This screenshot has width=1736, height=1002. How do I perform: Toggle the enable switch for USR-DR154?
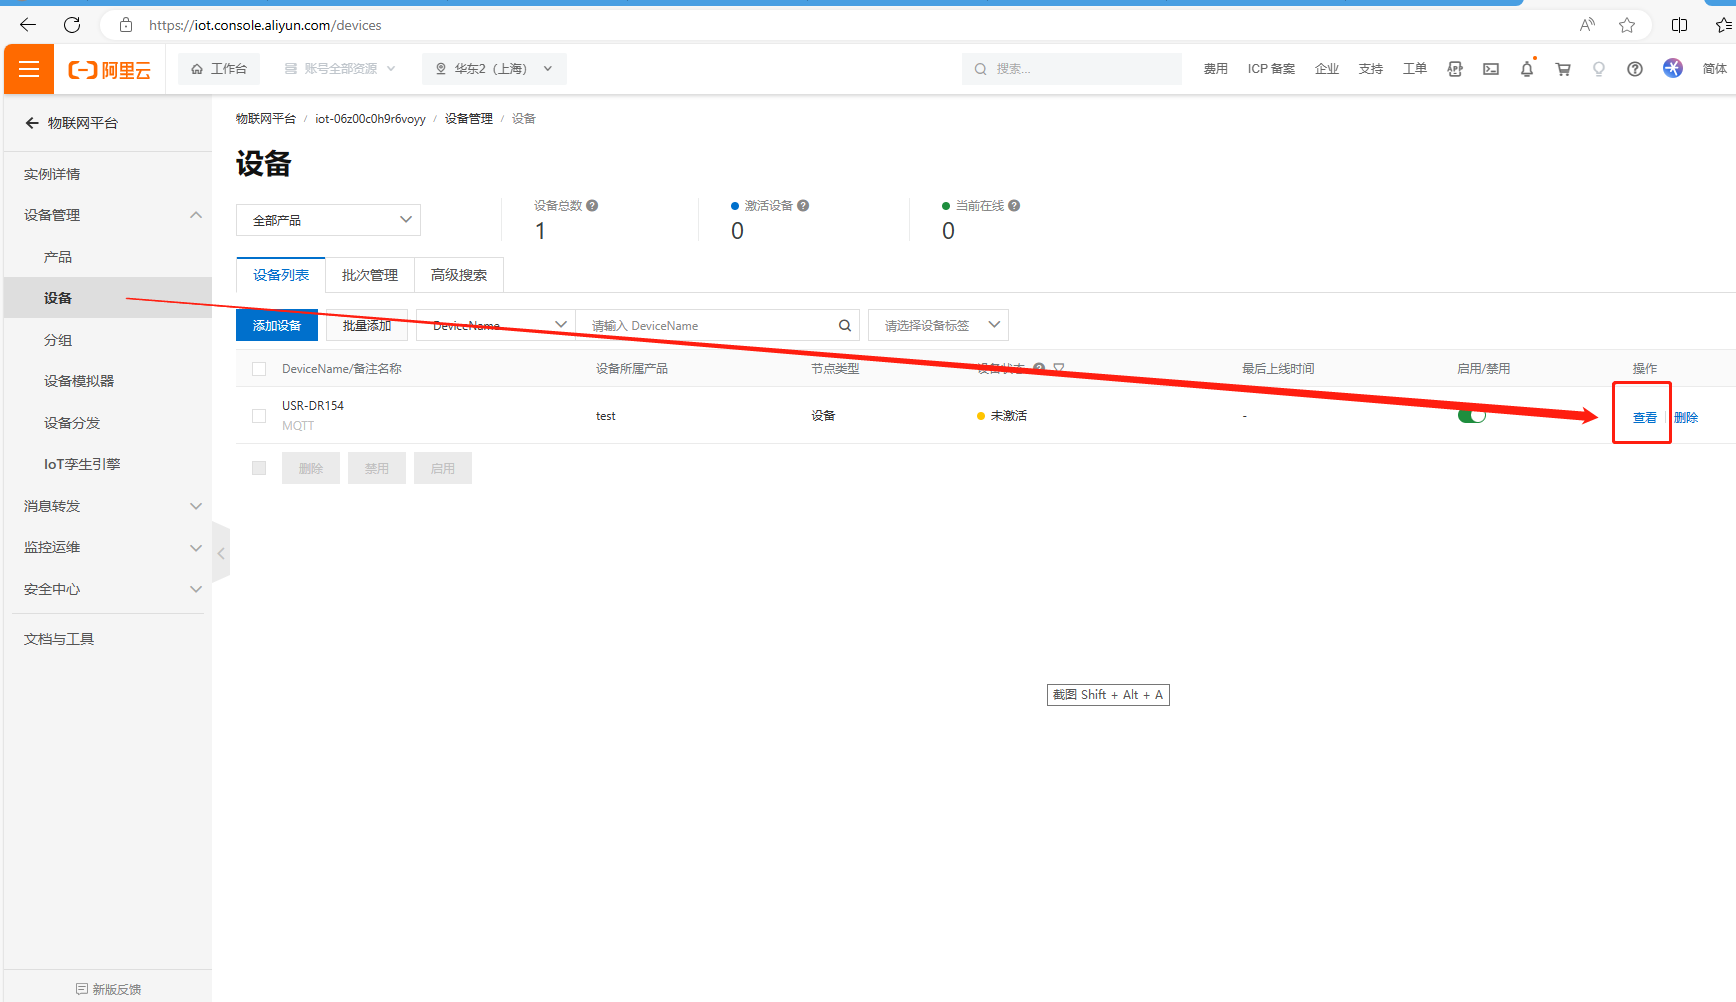pyautogui.click(x=1471, y=416)
